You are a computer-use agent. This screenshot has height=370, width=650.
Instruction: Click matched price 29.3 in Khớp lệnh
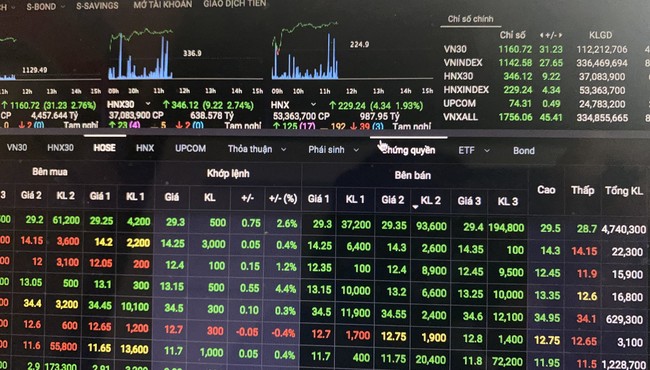point(175,222)
